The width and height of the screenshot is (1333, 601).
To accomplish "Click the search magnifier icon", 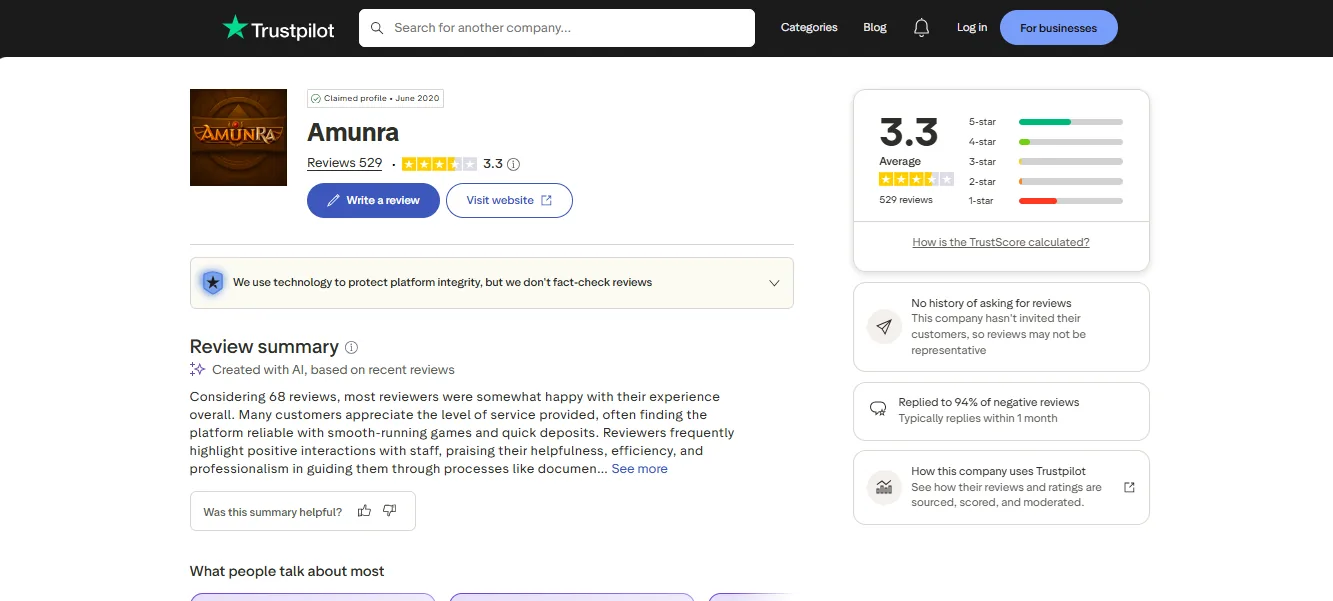I will tap(377, 28).
